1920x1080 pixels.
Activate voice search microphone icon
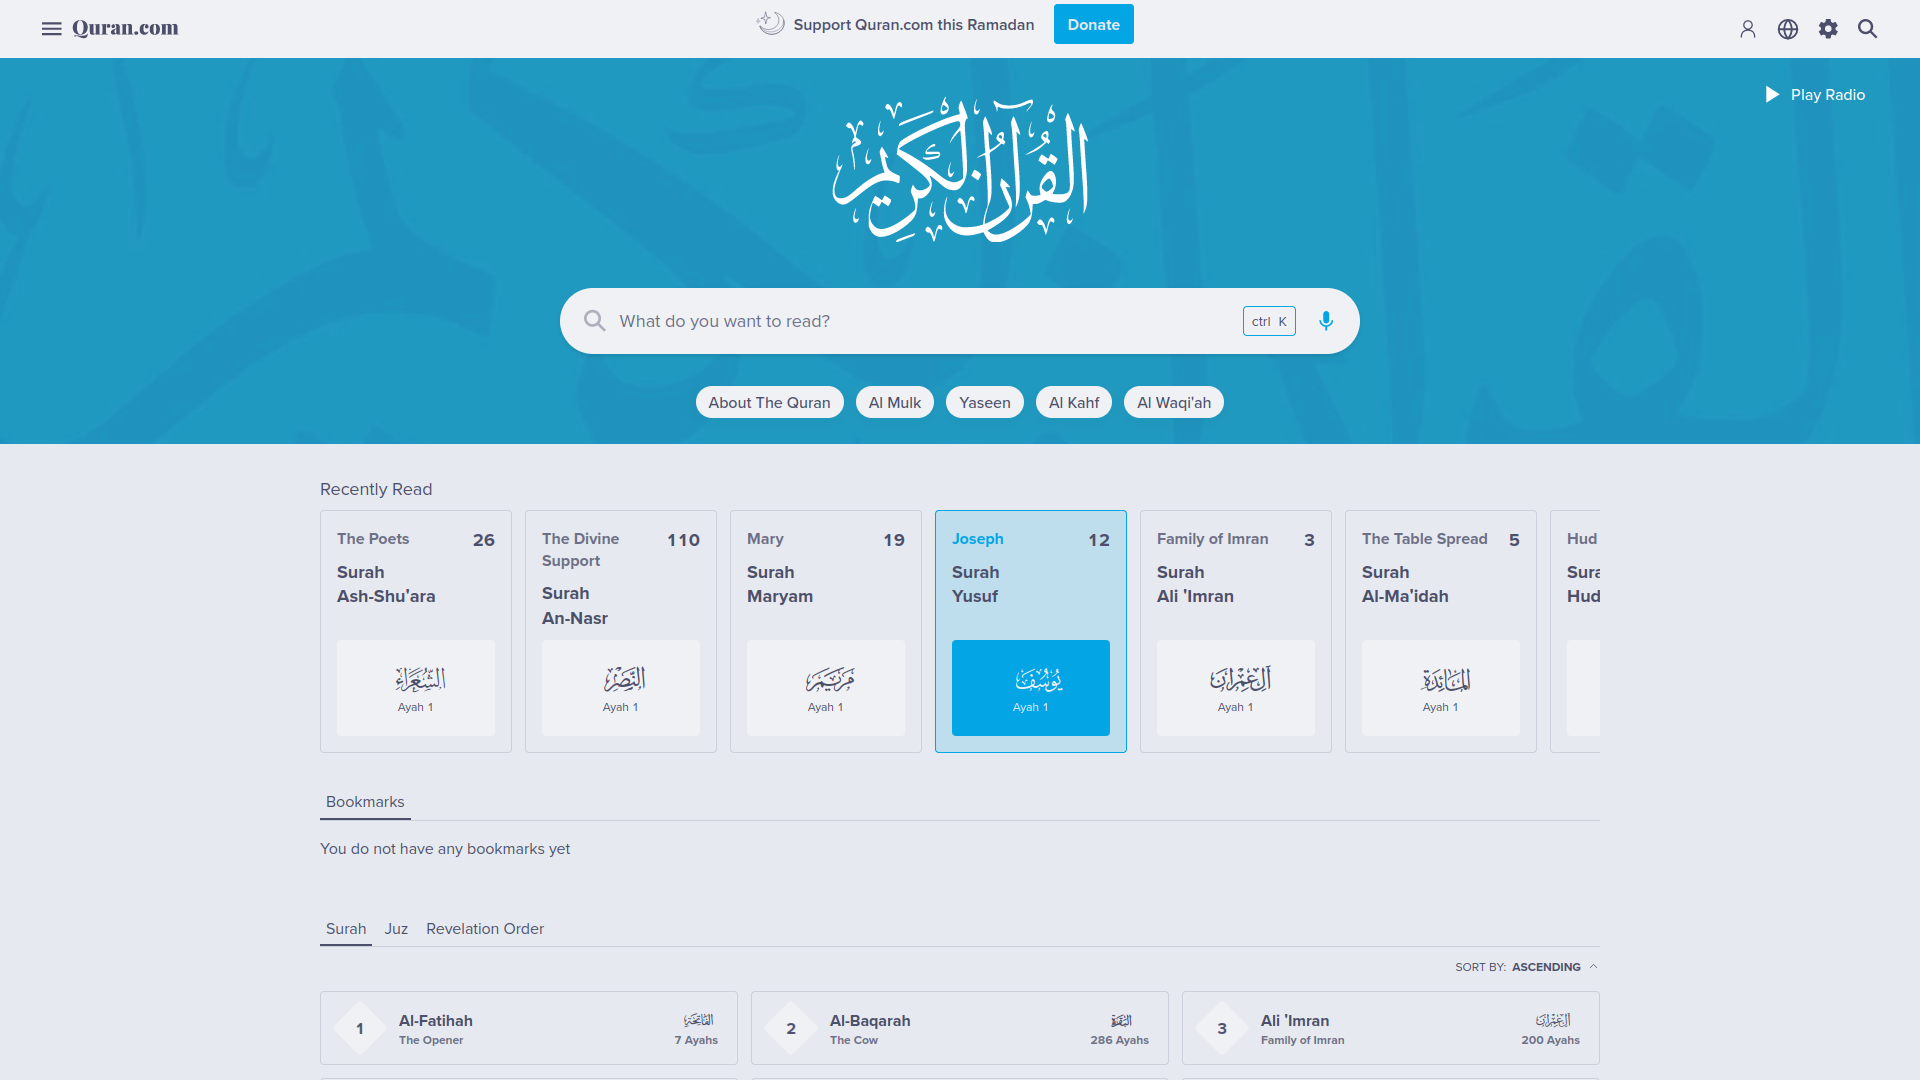(1325, 321)
